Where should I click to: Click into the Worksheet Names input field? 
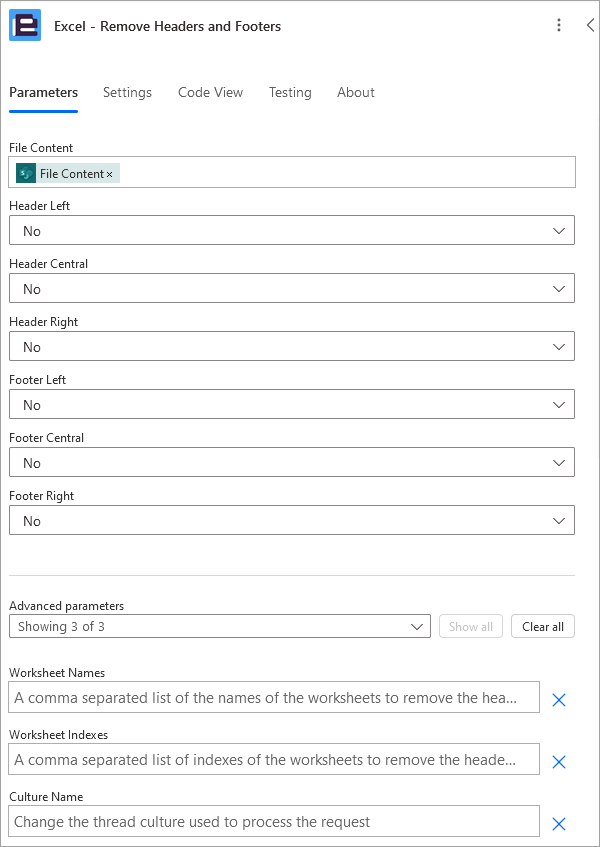pyautogui.click(x=274, y=697)
